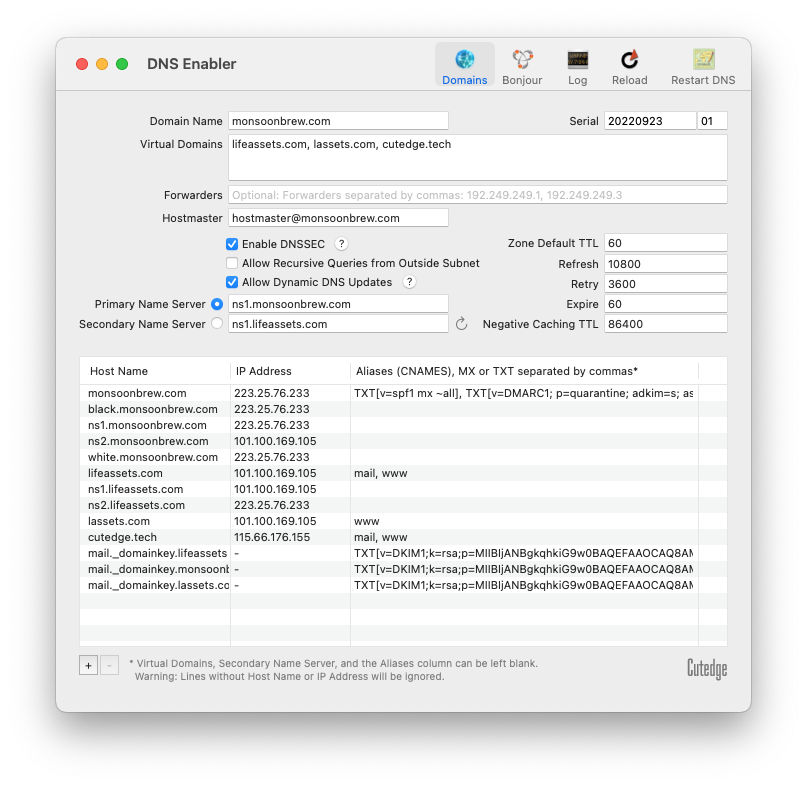The image size is (807, 786).
Task: Click the Host Name column header
Action: [155, 371]
